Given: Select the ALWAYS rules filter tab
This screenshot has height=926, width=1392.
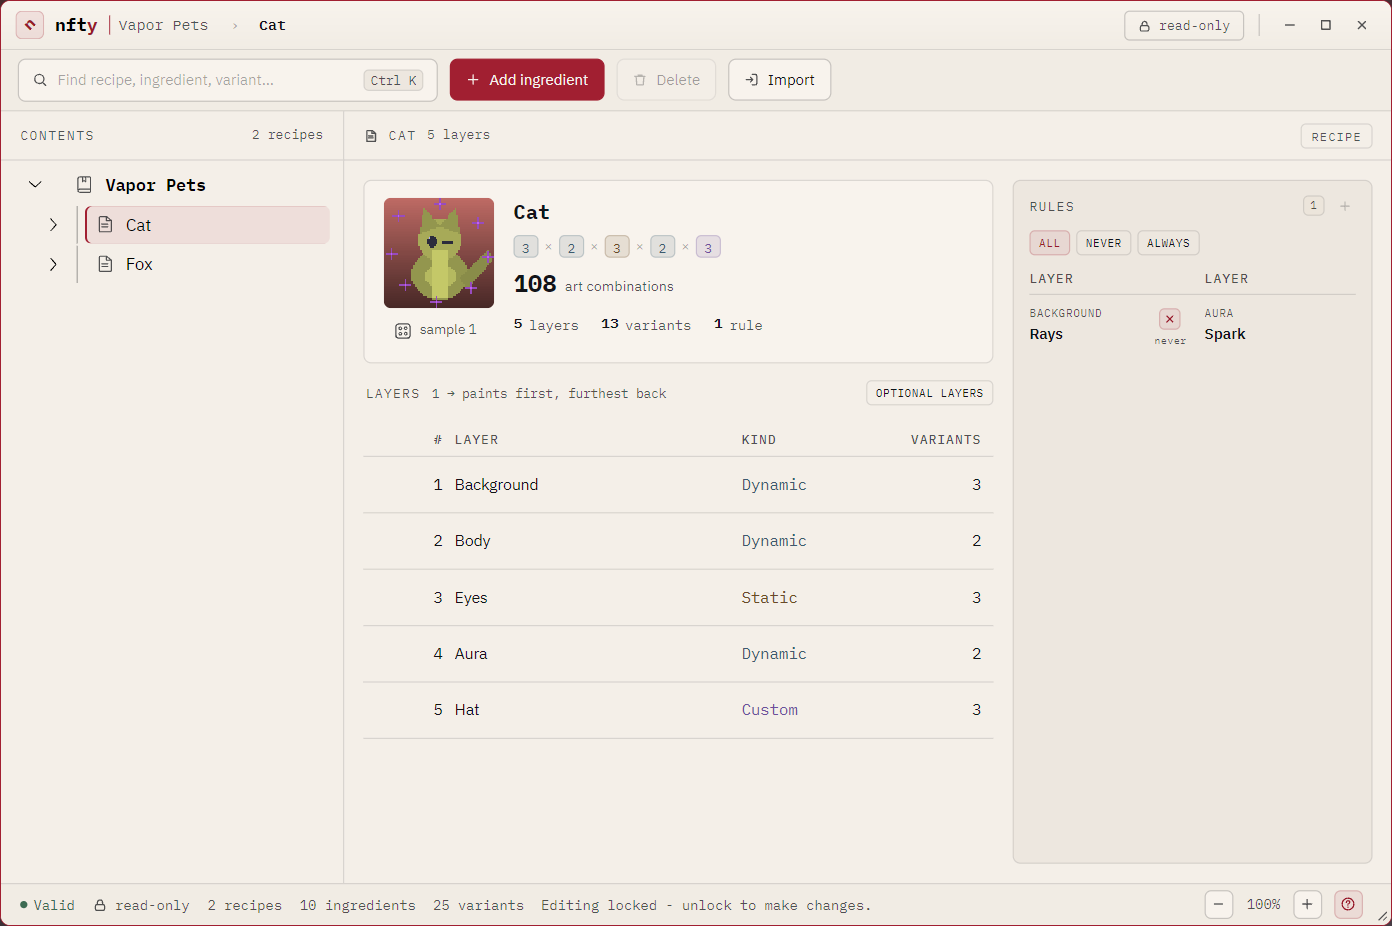Looking at the screenshot, I should (x=1168, y=243).
